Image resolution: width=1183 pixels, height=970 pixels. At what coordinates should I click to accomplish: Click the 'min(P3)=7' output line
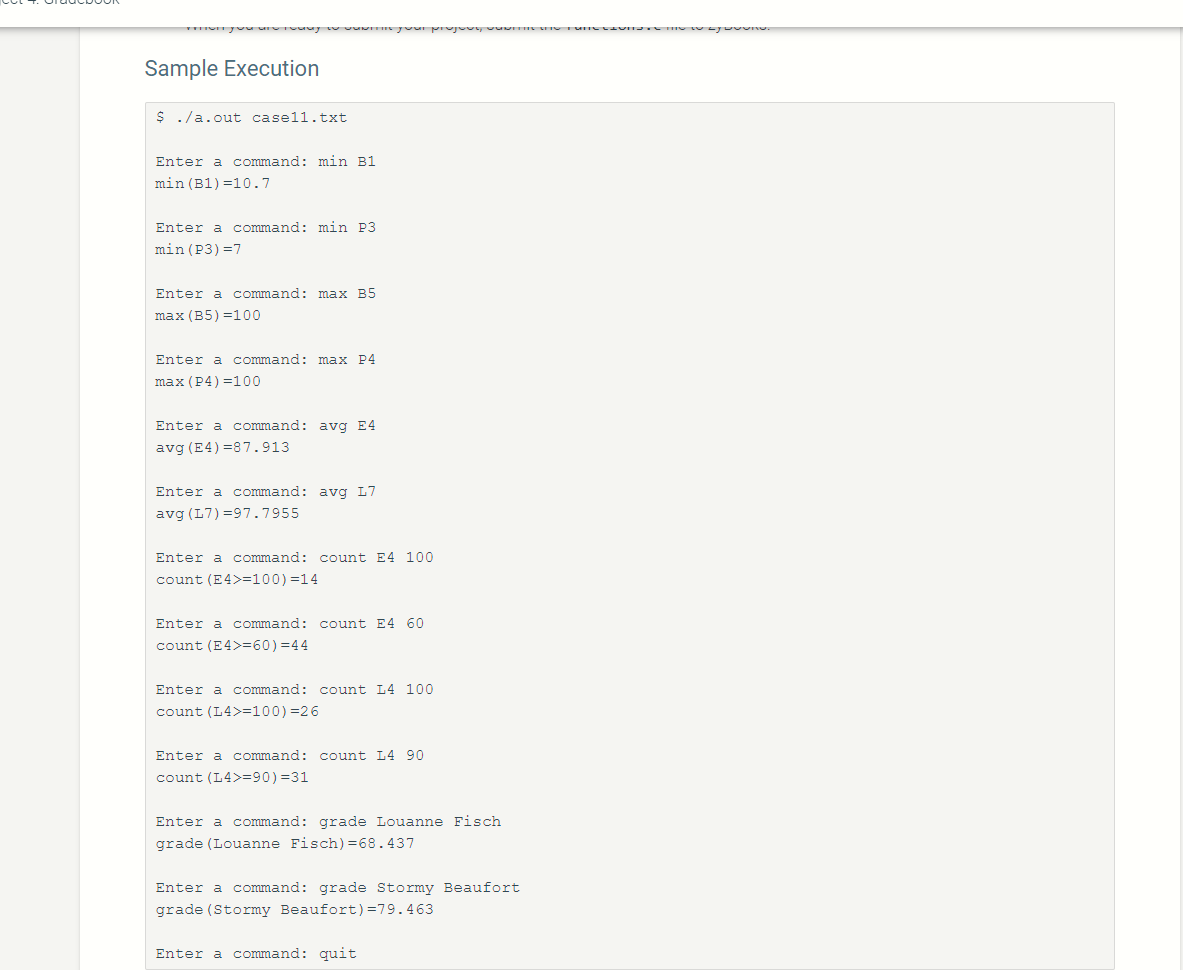[x=198, y=250]
